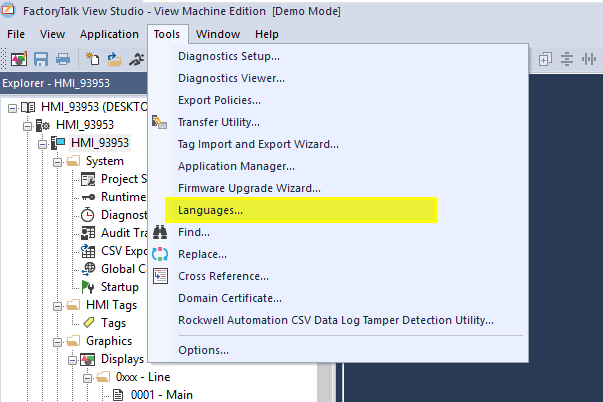Click the toolbar icon with plus on stacked squares
Viewport: 603px width, 402px height.
point(545,59)
